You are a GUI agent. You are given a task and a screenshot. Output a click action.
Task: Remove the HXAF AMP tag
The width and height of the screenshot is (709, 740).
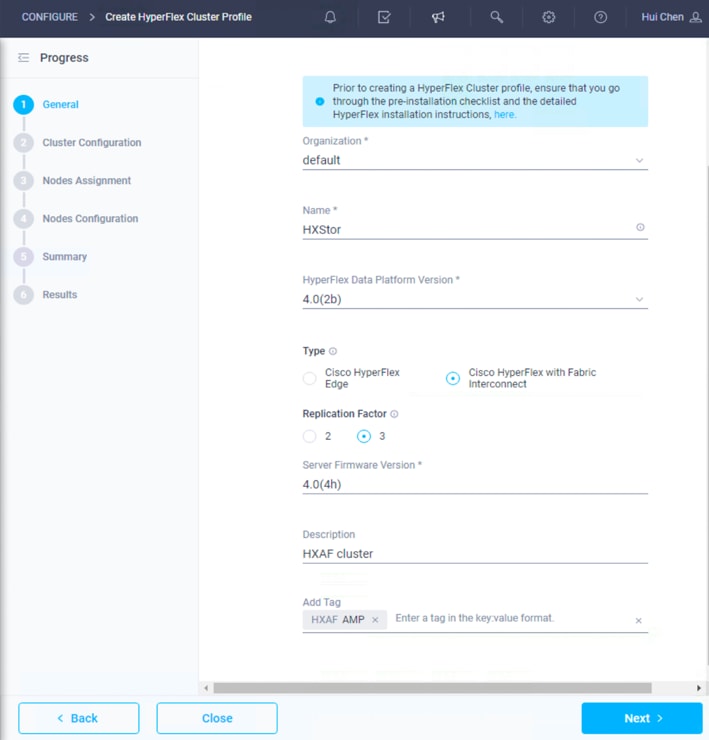[x=375, y=620]
